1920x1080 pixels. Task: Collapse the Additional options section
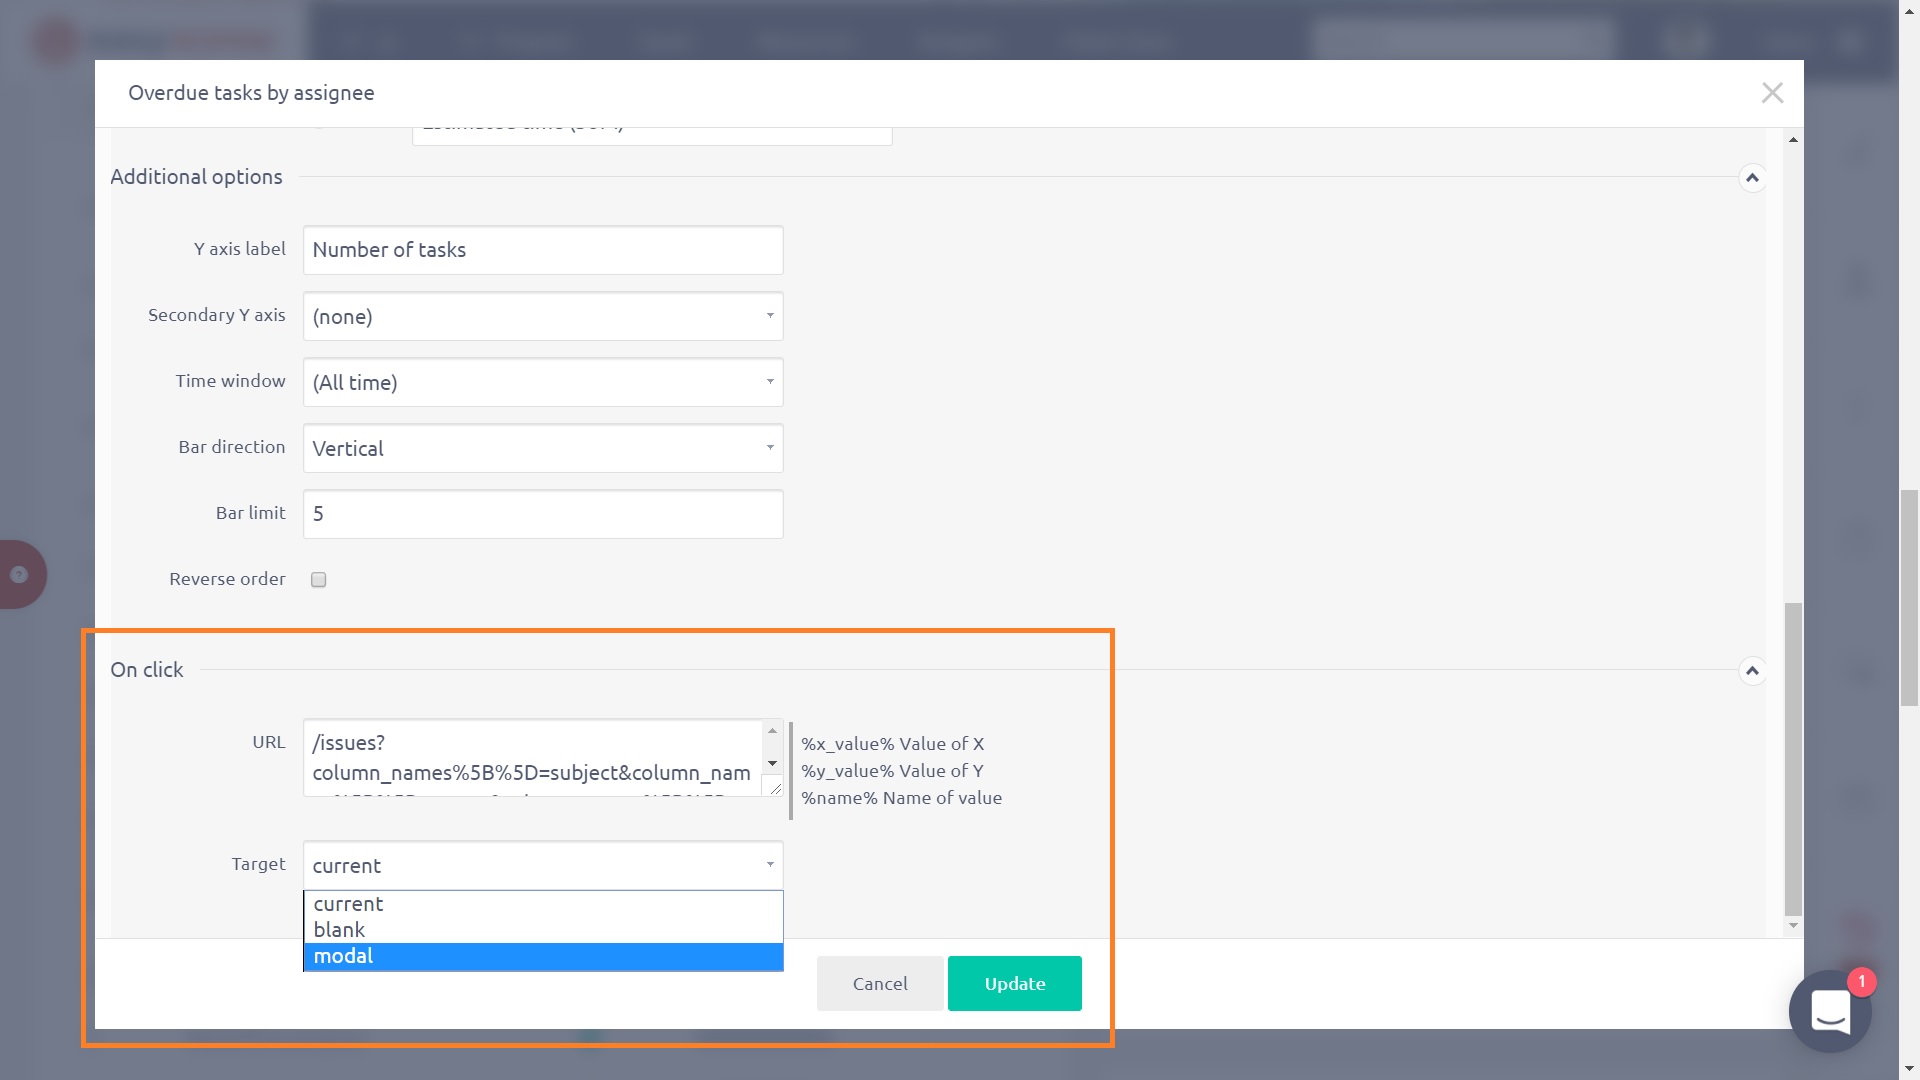coord(1752,178)
